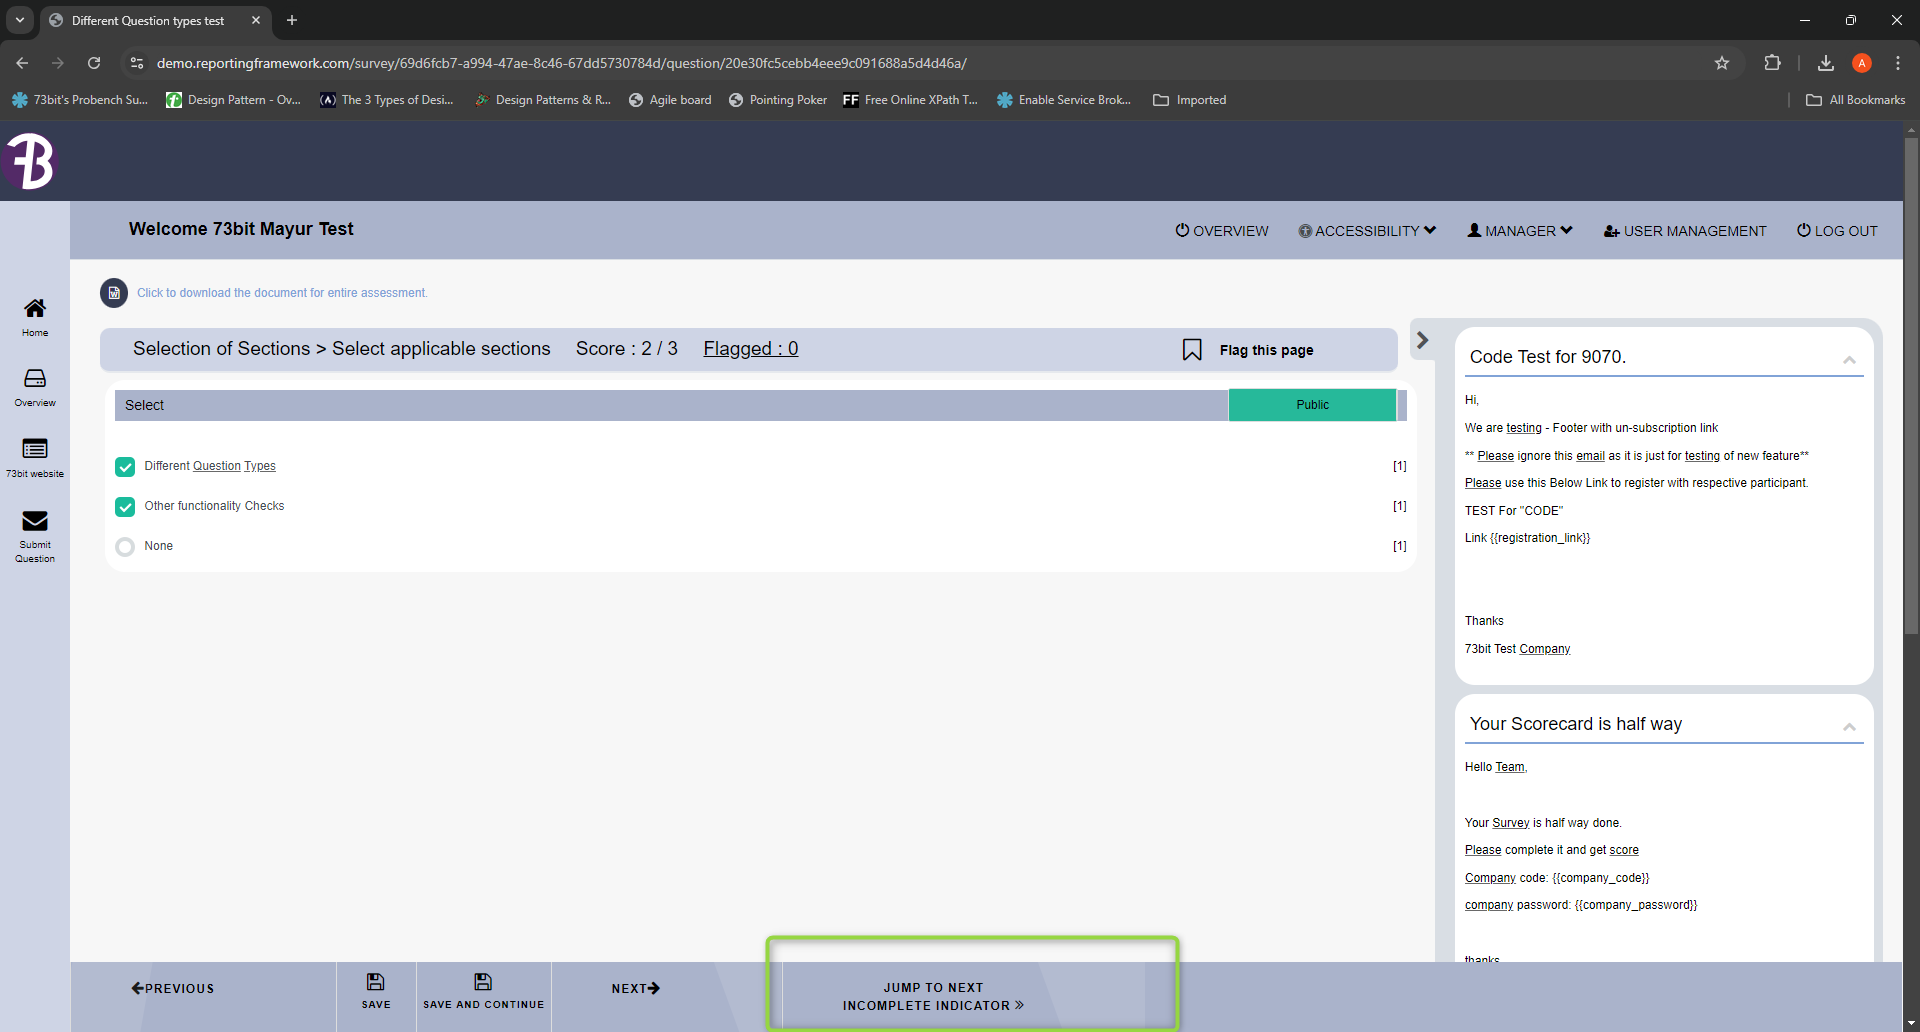Click Jump to Next Incomplete Indicator

(x=933, y=996)
